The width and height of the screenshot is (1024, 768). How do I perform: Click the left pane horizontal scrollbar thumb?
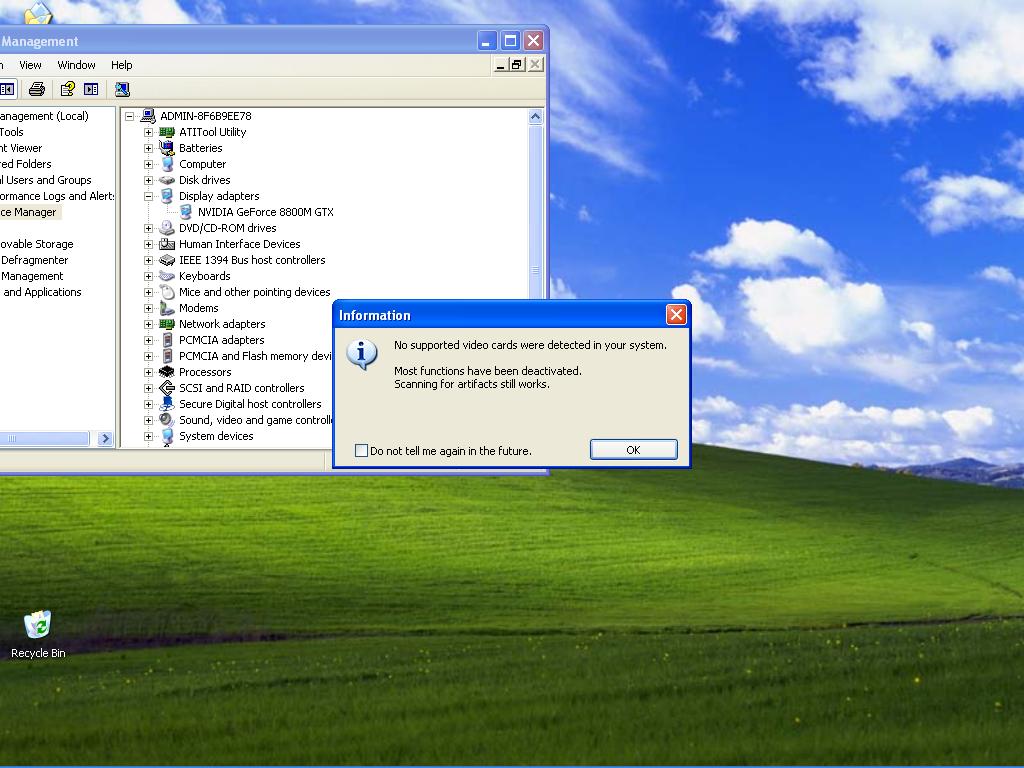click(44, 438)
